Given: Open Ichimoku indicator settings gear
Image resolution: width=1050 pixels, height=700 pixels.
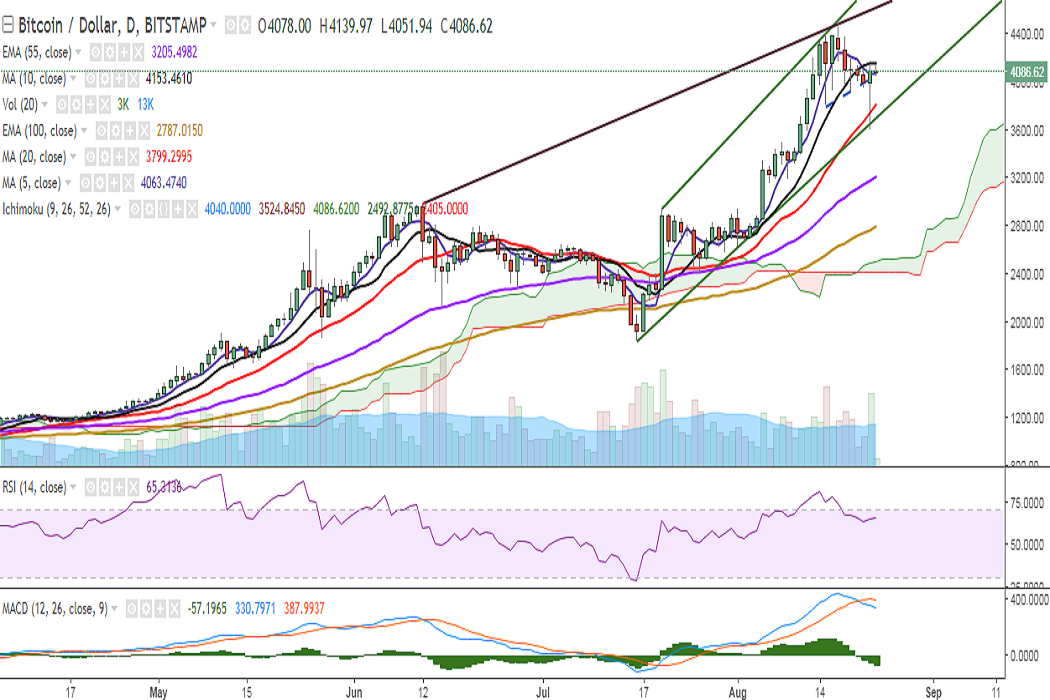Looking at the screenshot, I should 149,209.
